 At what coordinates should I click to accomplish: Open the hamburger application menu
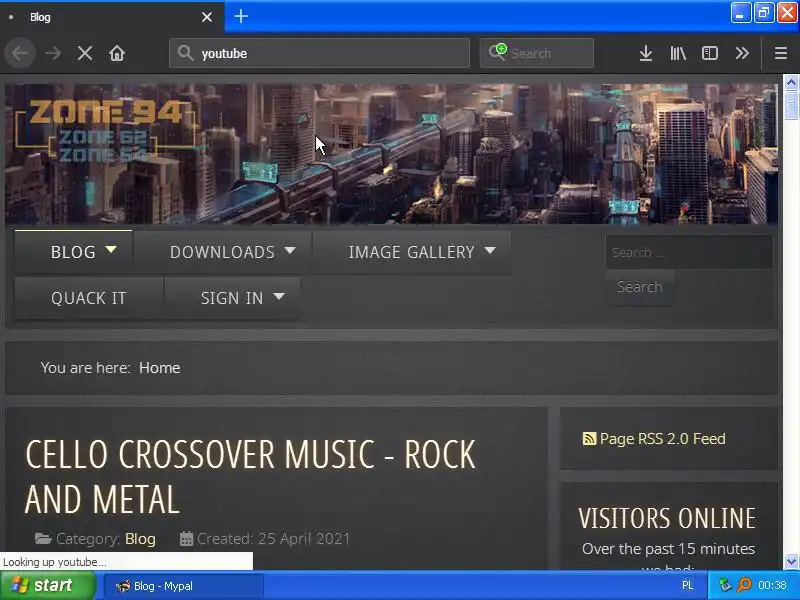(781, 53)
